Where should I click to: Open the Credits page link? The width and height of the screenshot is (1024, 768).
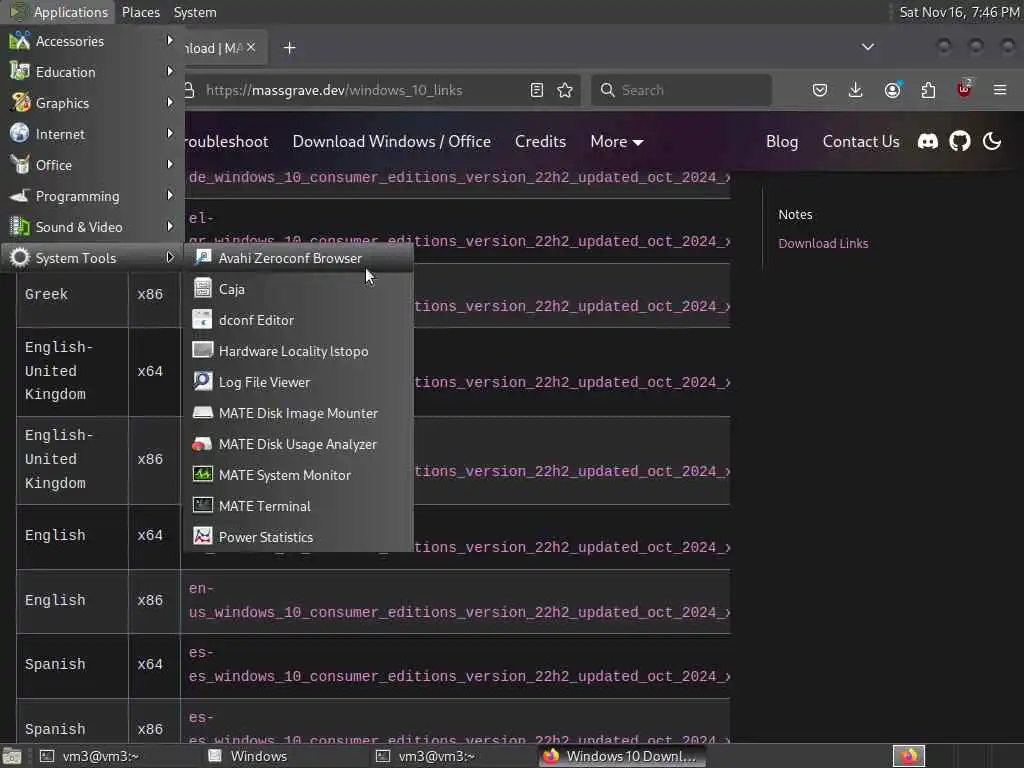540,142
